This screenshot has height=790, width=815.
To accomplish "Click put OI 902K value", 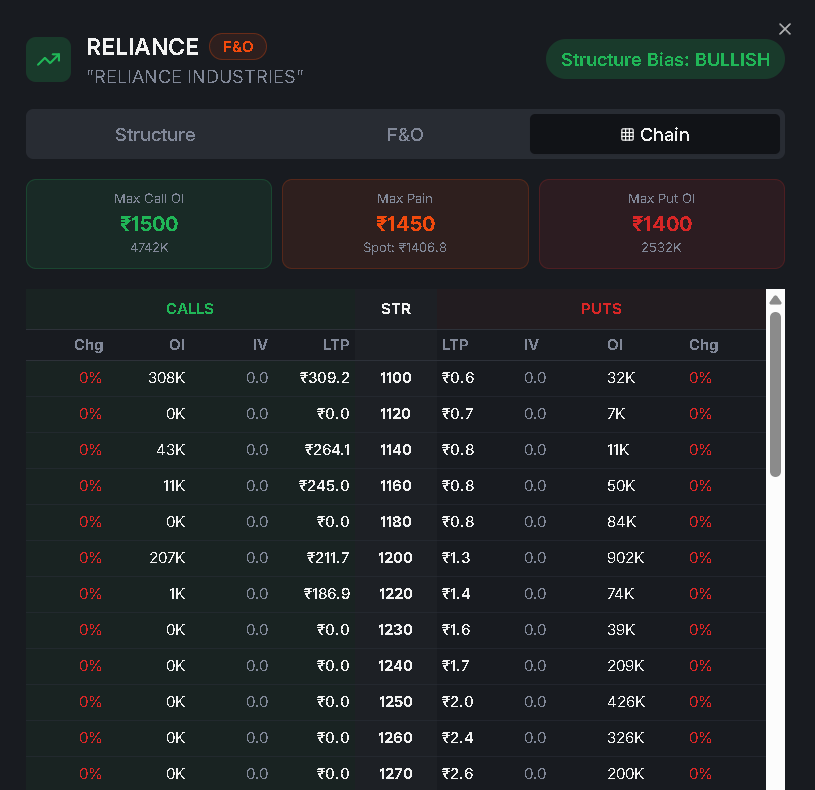I will tap(625, 558).
